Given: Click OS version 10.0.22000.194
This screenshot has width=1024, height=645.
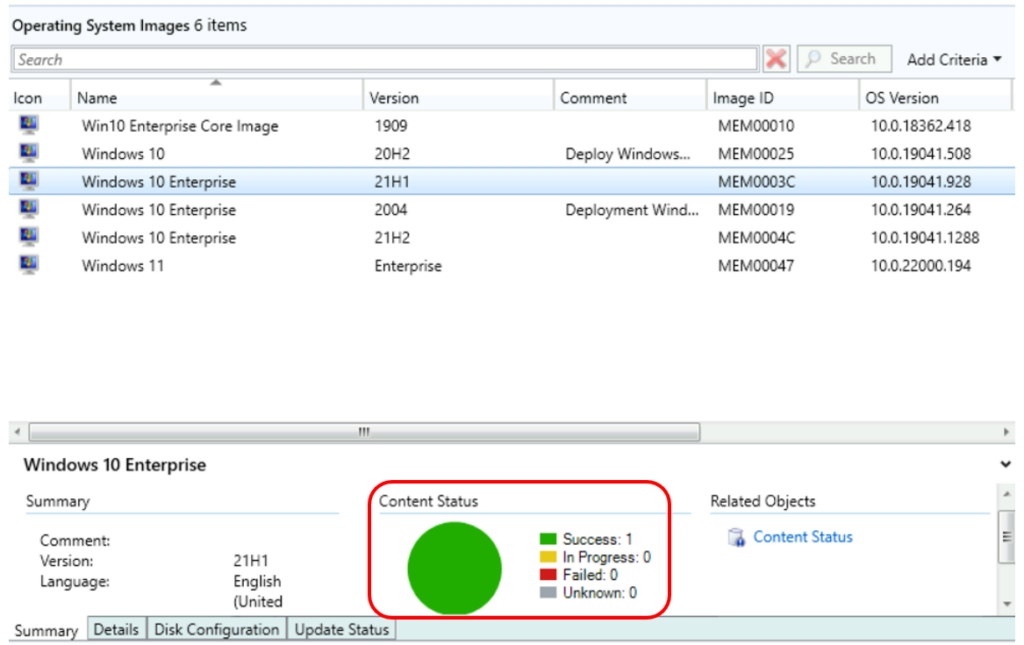Looking at the screenshot, I should click(921, 266).
